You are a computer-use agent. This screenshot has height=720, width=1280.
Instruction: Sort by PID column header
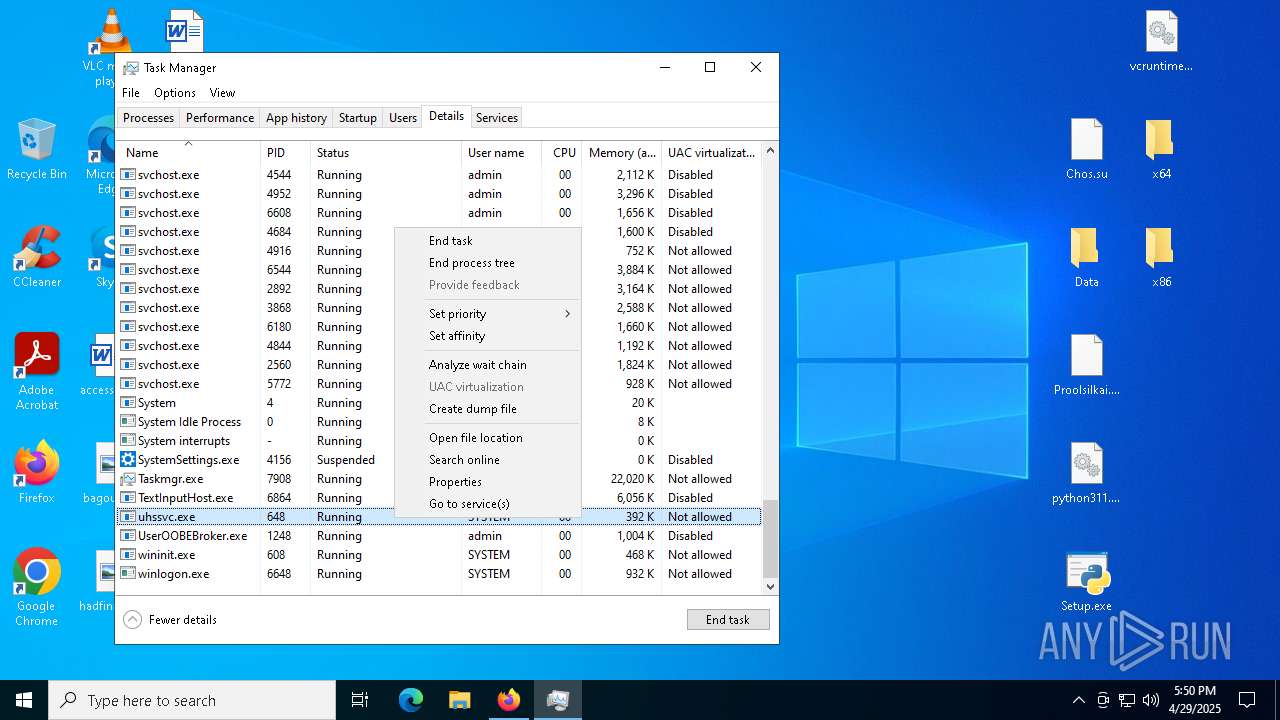pos(285,153)
